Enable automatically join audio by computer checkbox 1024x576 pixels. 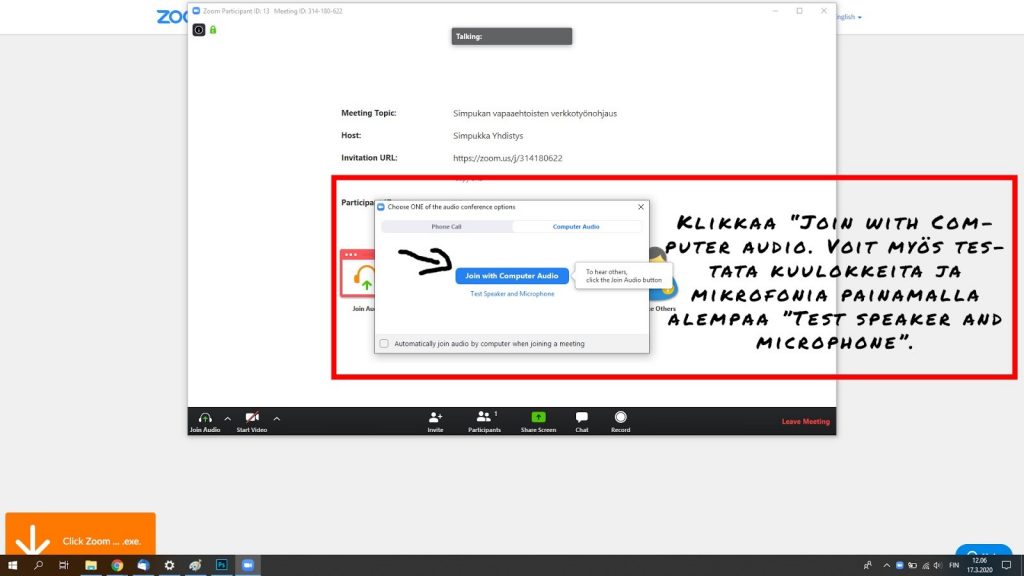384,344
